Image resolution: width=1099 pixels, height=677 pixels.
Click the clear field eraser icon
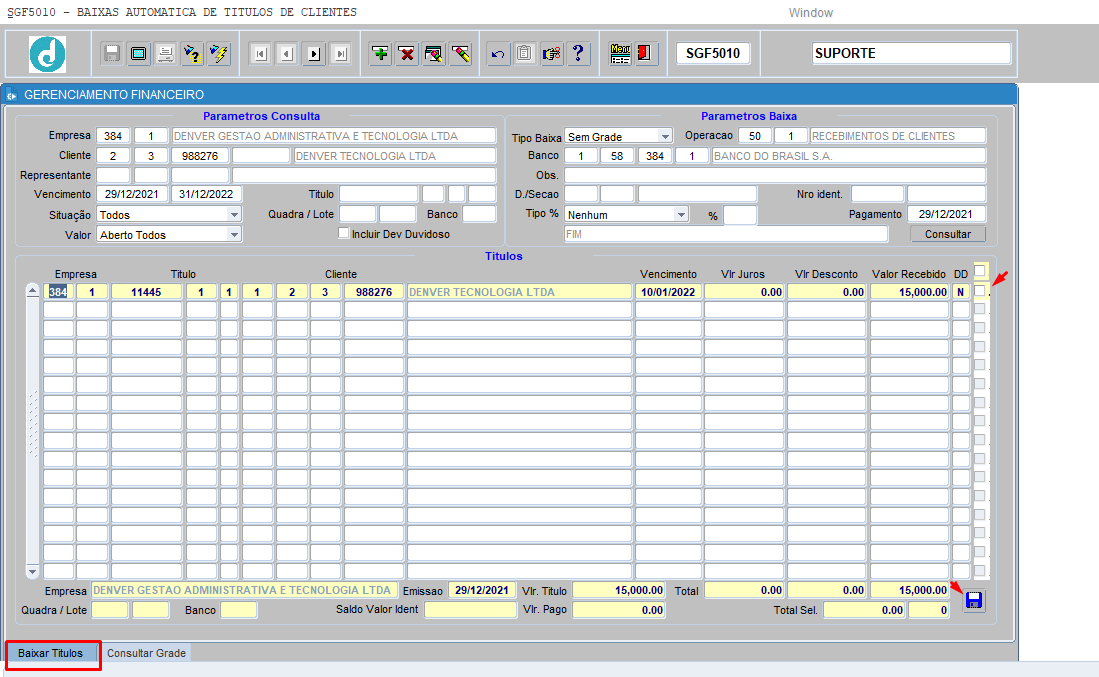coord(460,53)
